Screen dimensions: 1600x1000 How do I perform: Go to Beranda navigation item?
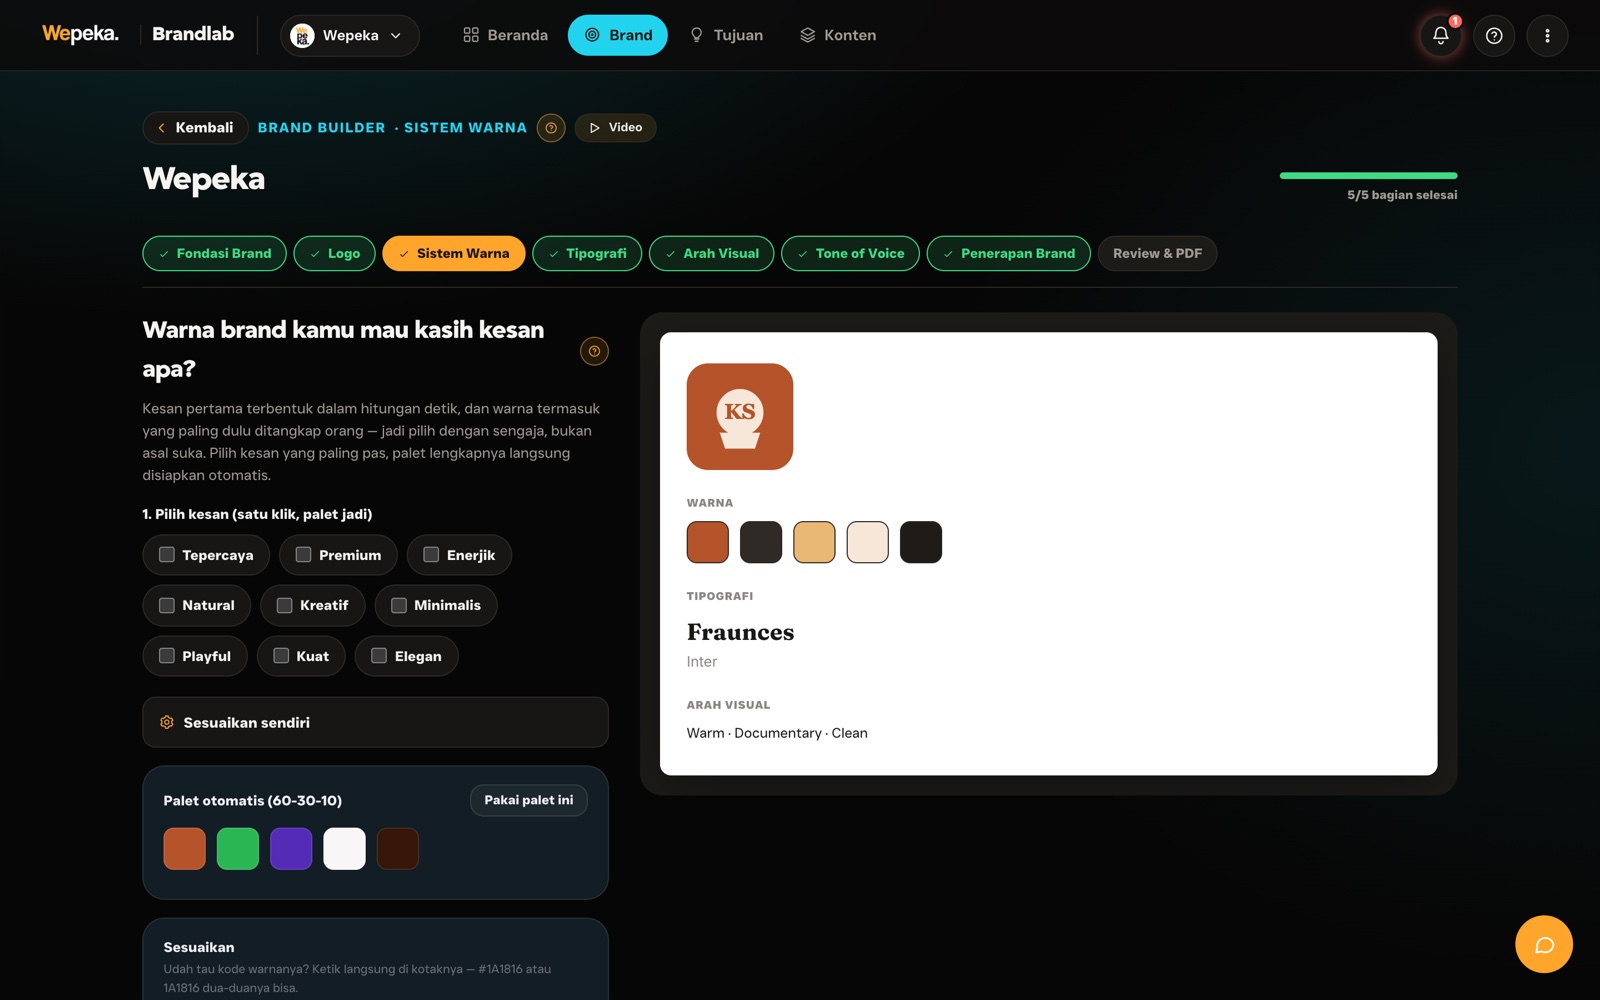click(506, 35)
